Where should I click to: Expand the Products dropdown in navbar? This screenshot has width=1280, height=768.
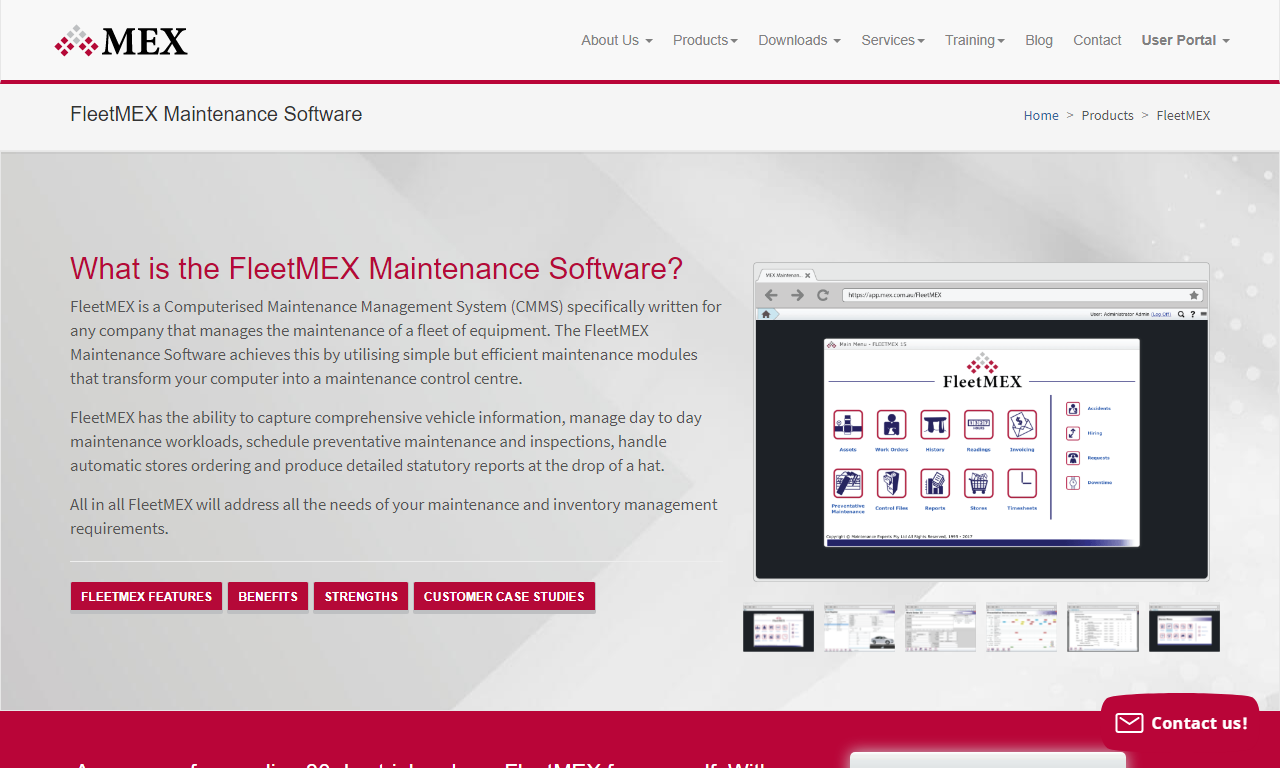[x=705, y=40]
